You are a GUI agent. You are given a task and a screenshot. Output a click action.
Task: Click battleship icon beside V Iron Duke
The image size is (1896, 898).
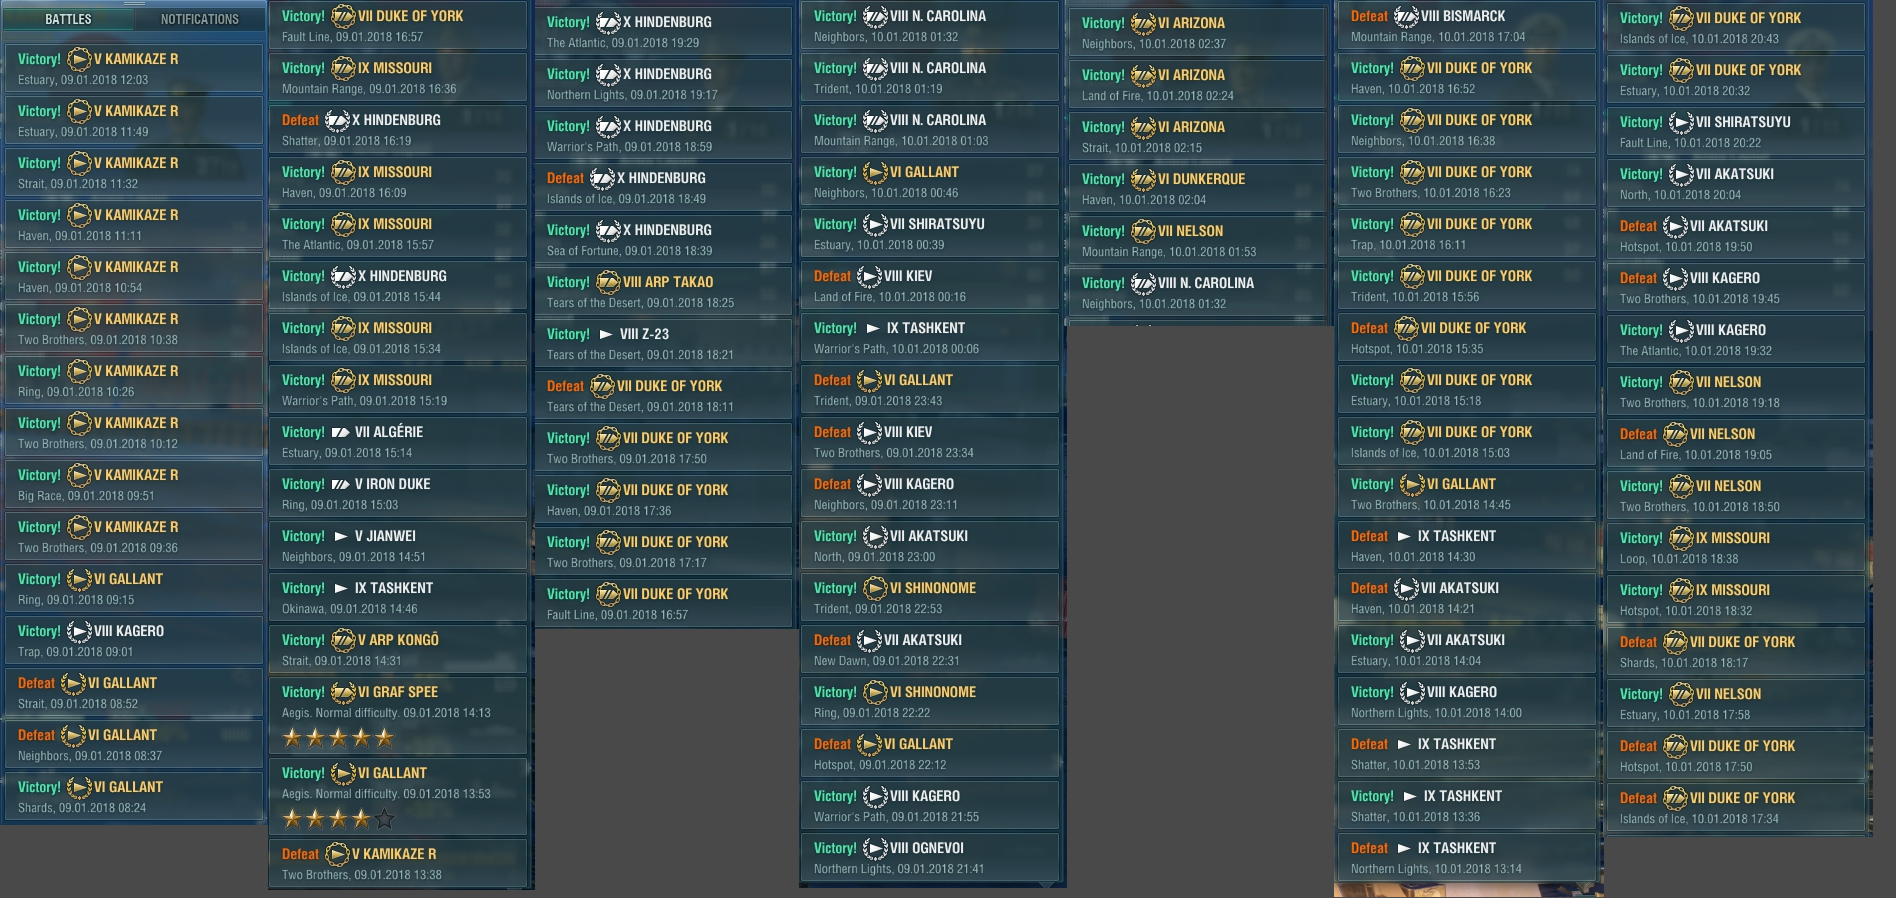coord(340,484)
